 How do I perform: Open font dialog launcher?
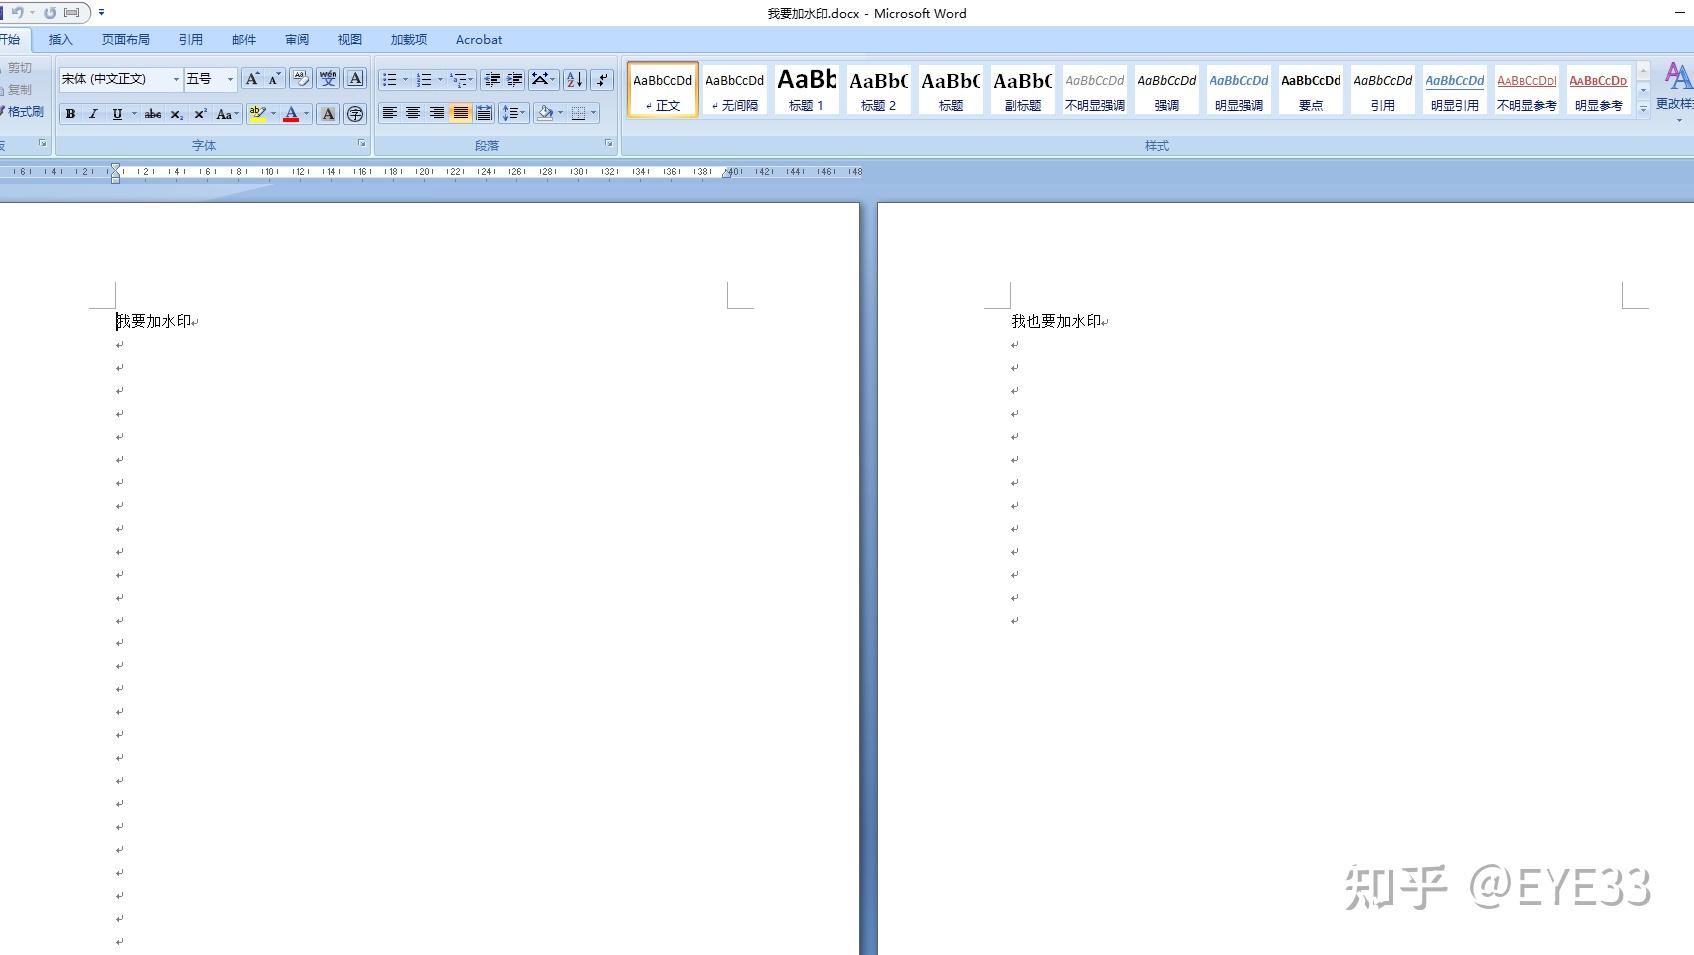tap(362, 144)
